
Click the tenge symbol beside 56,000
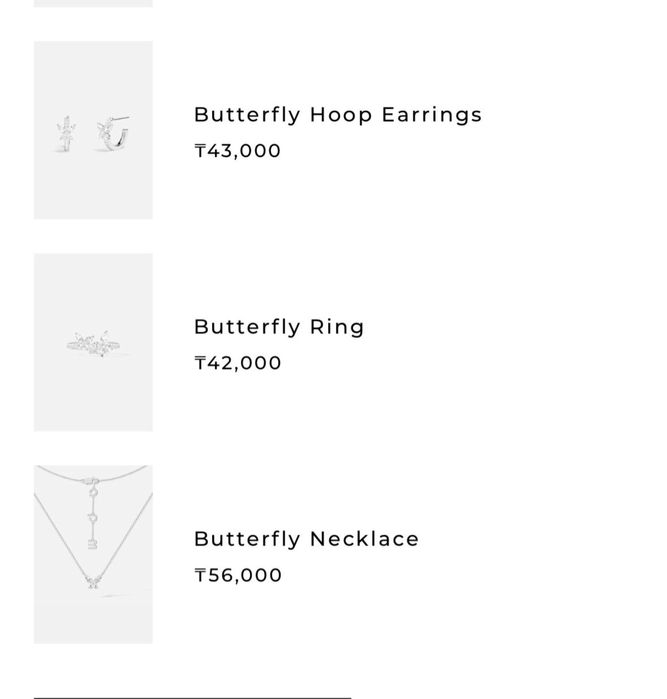[x=200, y=575]
